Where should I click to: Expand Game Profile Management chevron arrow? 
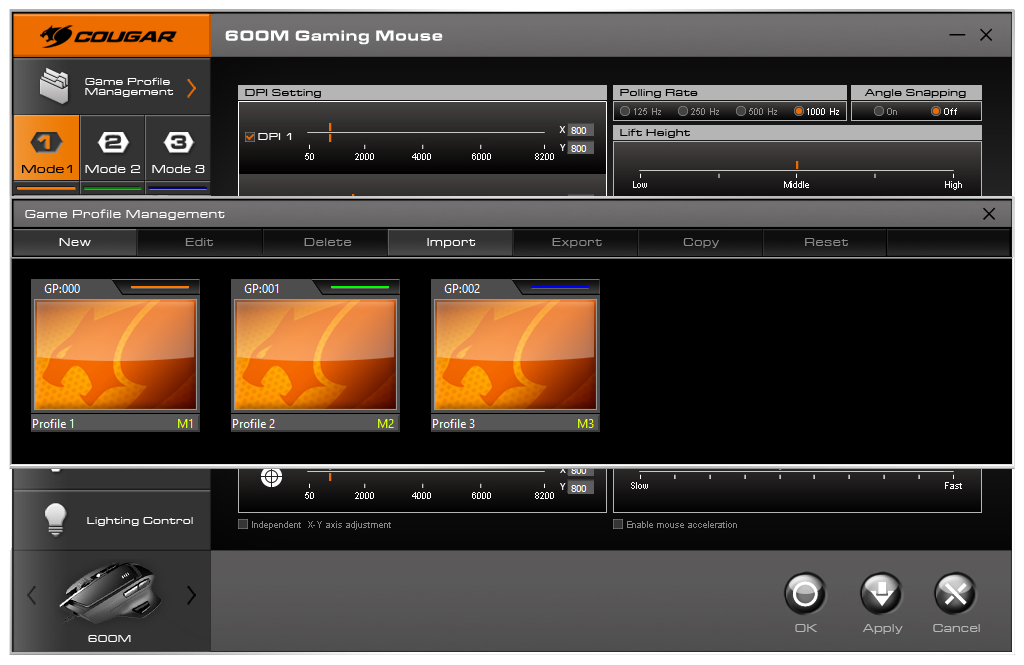pyautogui.click(x=191, y=87)
